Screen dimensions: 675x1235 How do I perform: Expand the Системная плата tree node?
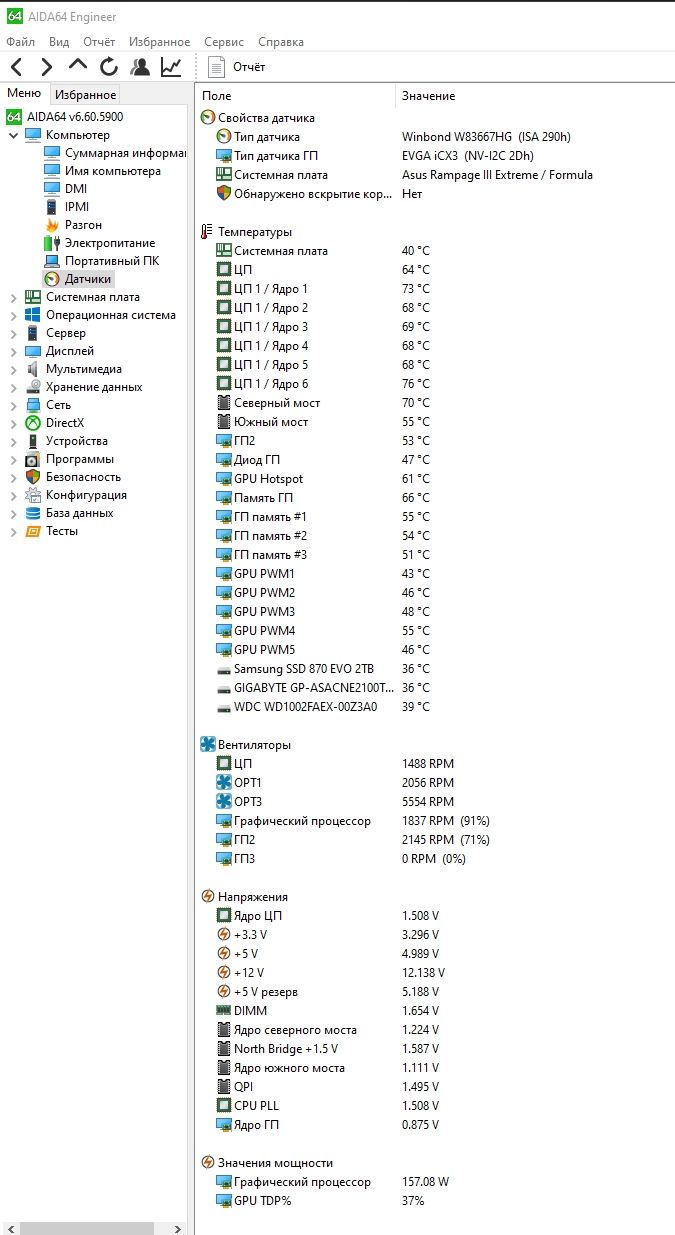(x=13, y=297)
